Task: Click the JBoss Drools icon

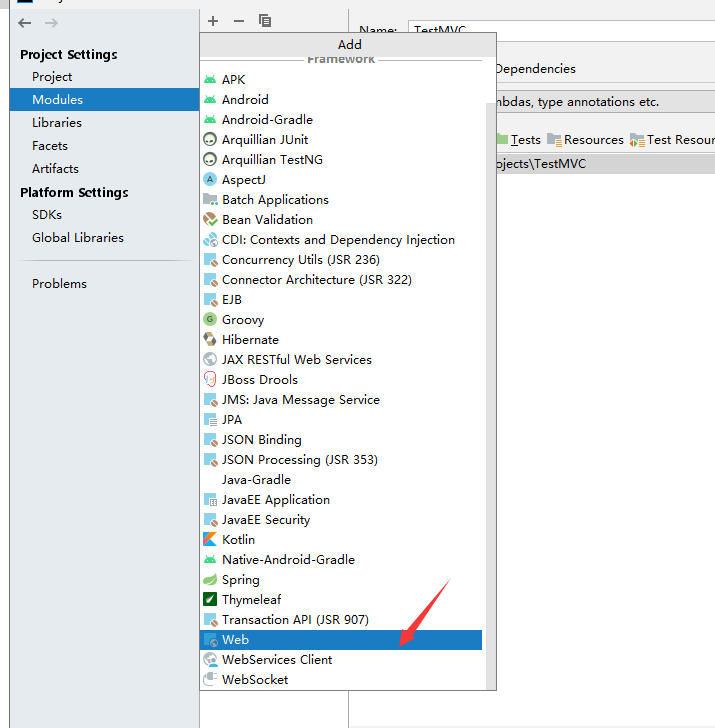Action: click(x=210, y=379)
